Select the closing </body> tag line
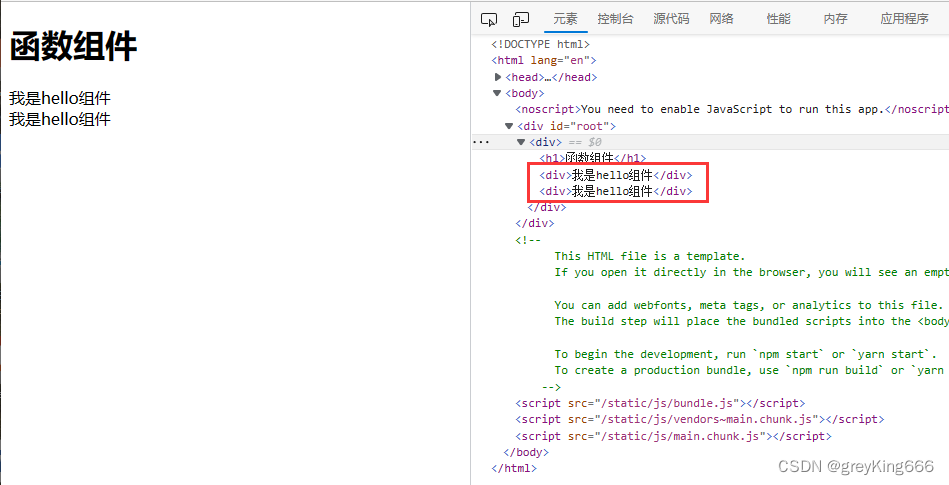Image resolution: width=949 pixels, height=485 pixels. (526, 452)
